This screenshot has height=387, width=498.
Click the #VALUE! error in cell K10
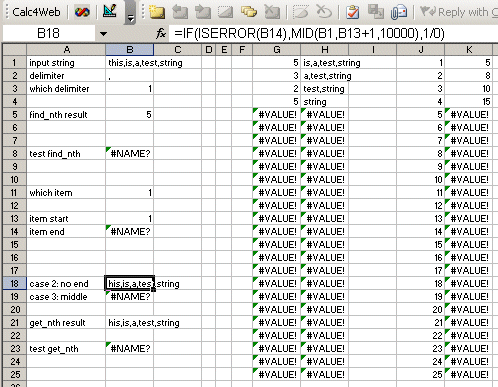click(469, 180)
